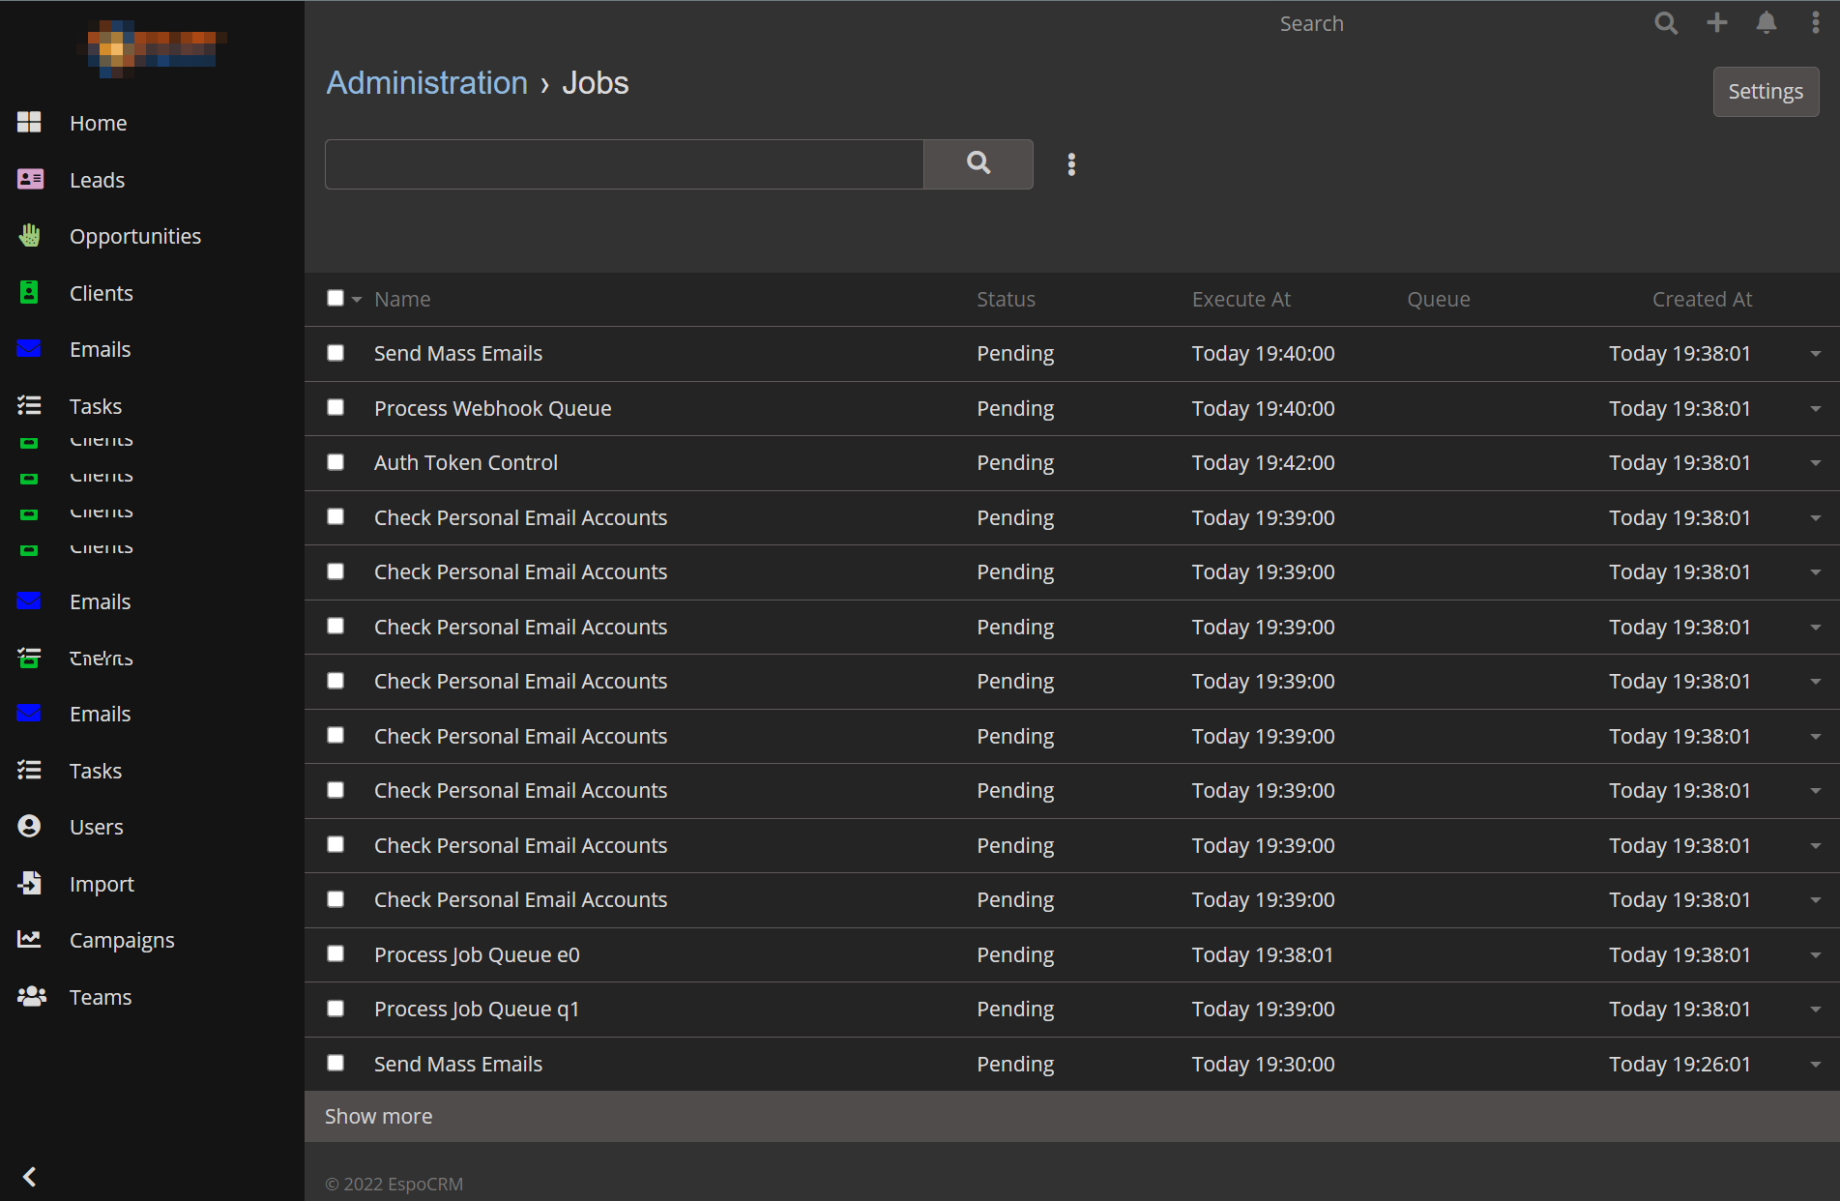
Task: Click Show more at the list bottom
Action: coord(378,1116)
